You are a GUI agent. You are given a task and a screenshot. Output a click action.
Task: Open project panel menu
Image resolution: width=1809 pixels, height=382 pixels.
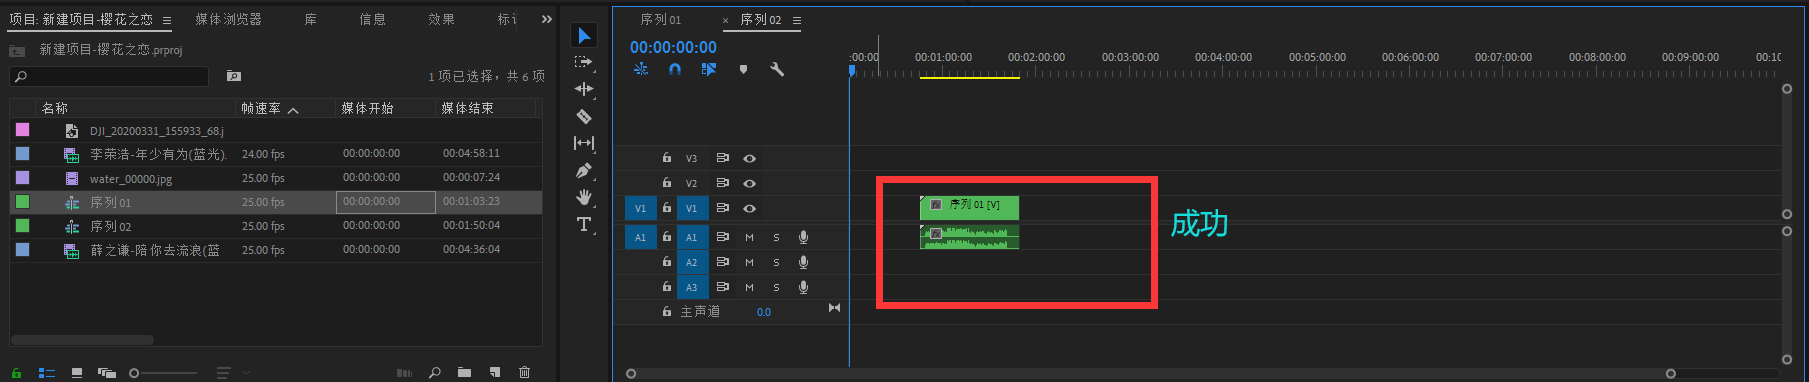tap(167, 20)
